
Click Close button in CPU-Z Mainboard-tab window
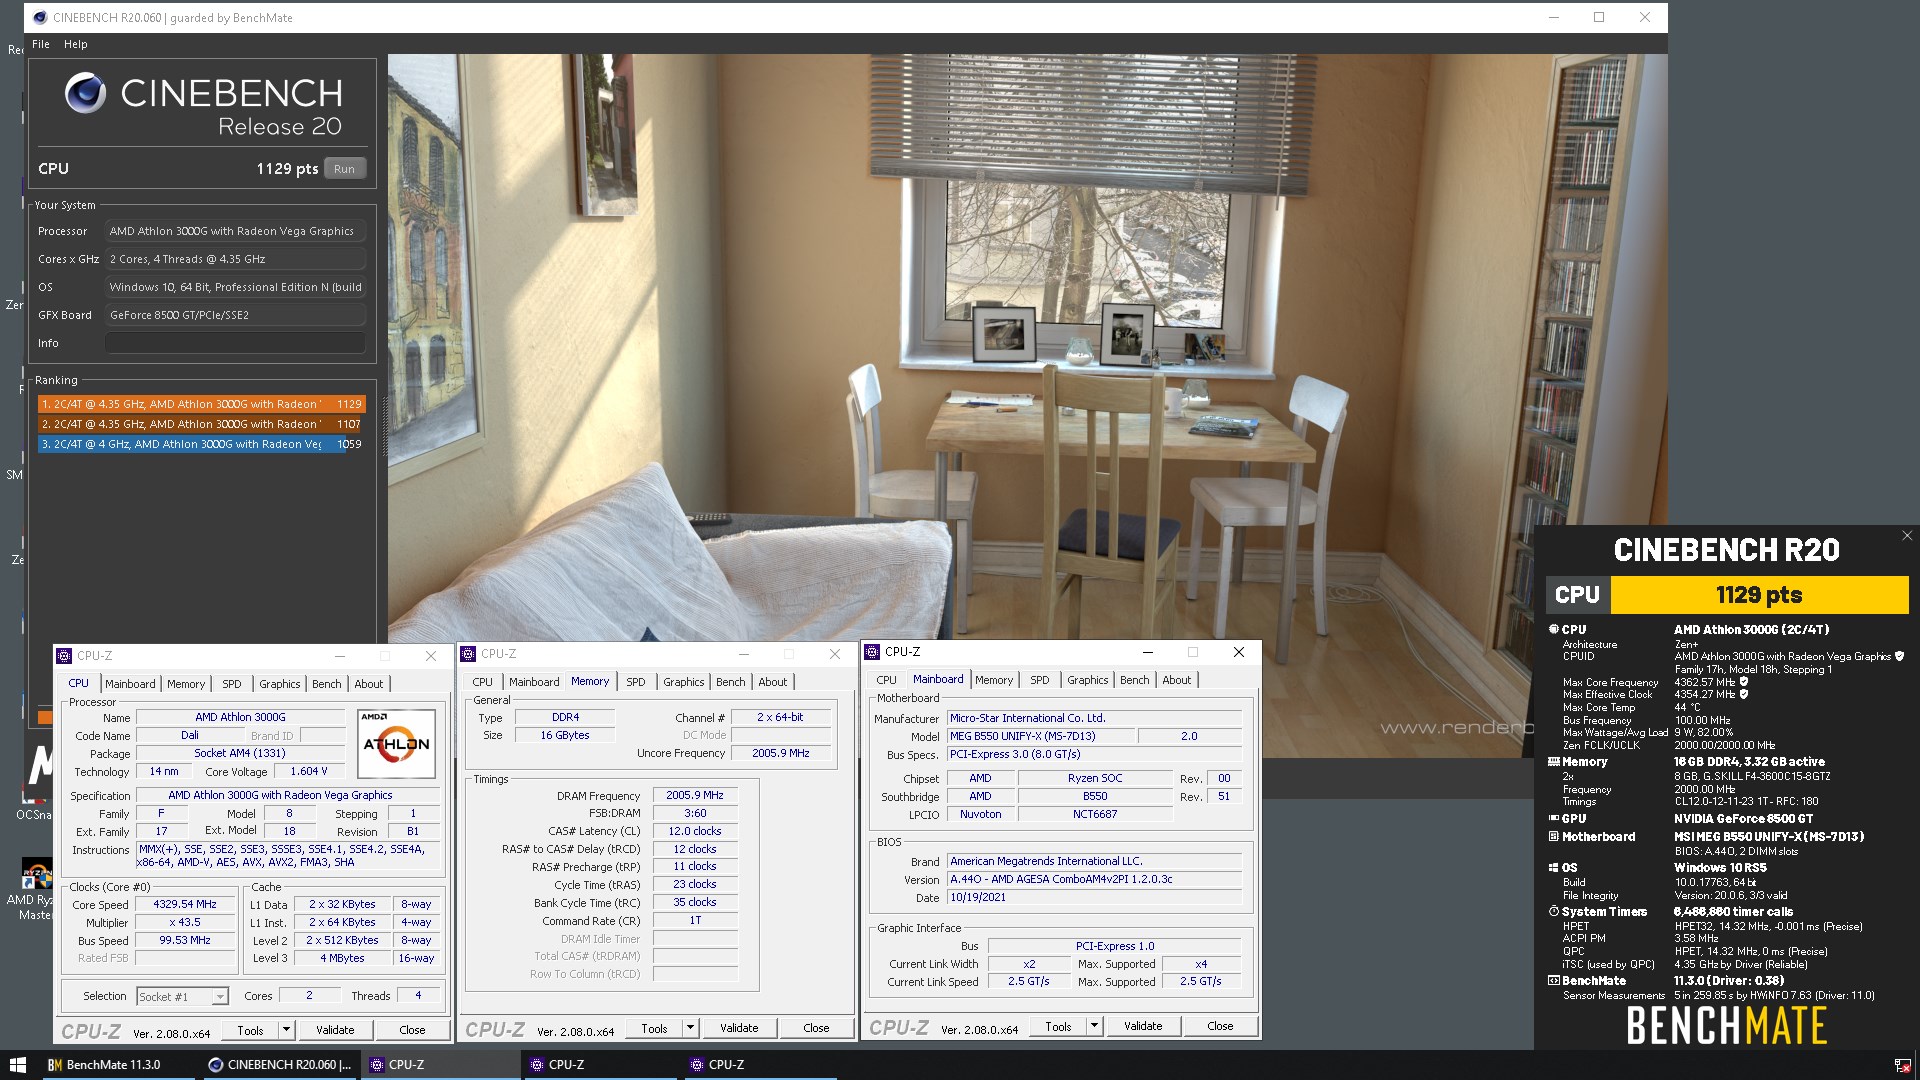(x=1220, y=1026)
